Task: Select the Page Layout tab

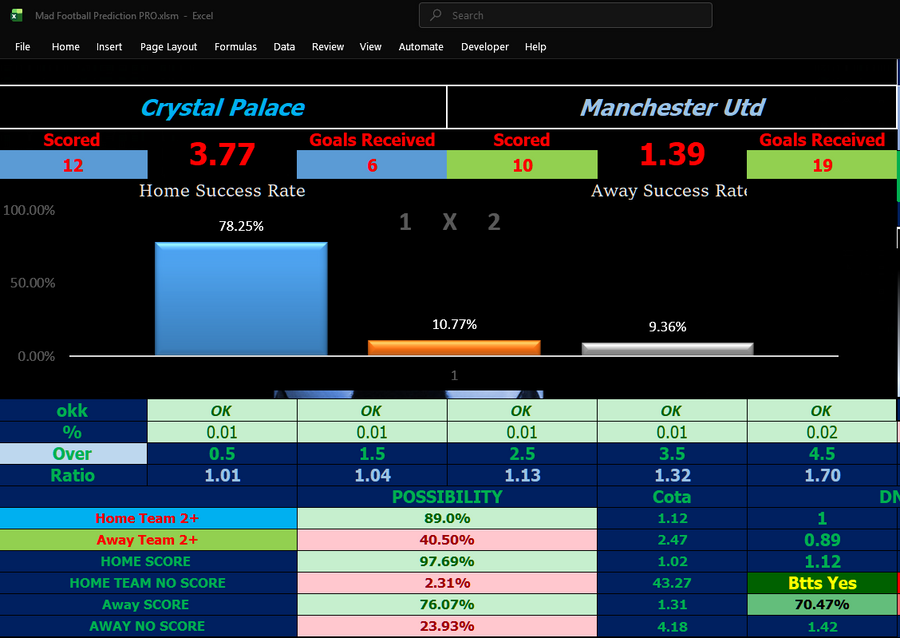Action: tap(168, 46)
